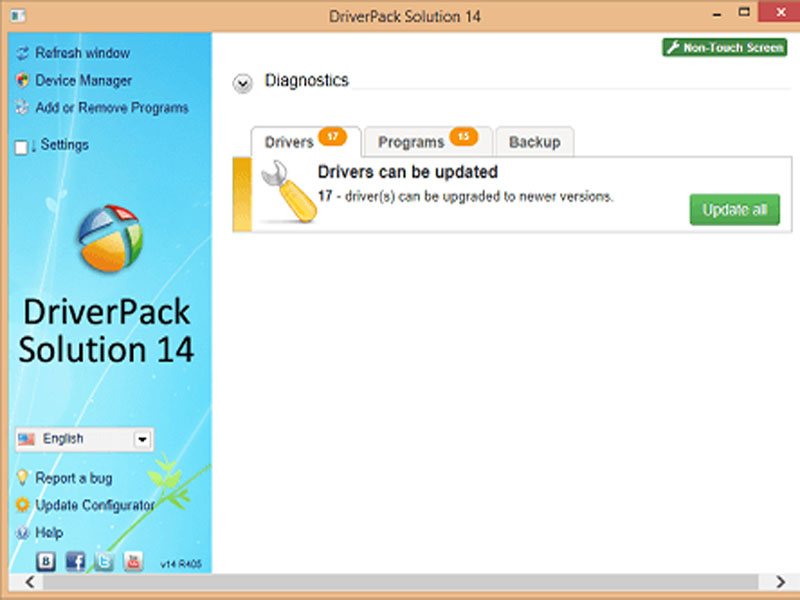Screen dimensions: 800x600
Task: Switch to the Backup tab
Action: pyautogui.click(x=535, y=142)
